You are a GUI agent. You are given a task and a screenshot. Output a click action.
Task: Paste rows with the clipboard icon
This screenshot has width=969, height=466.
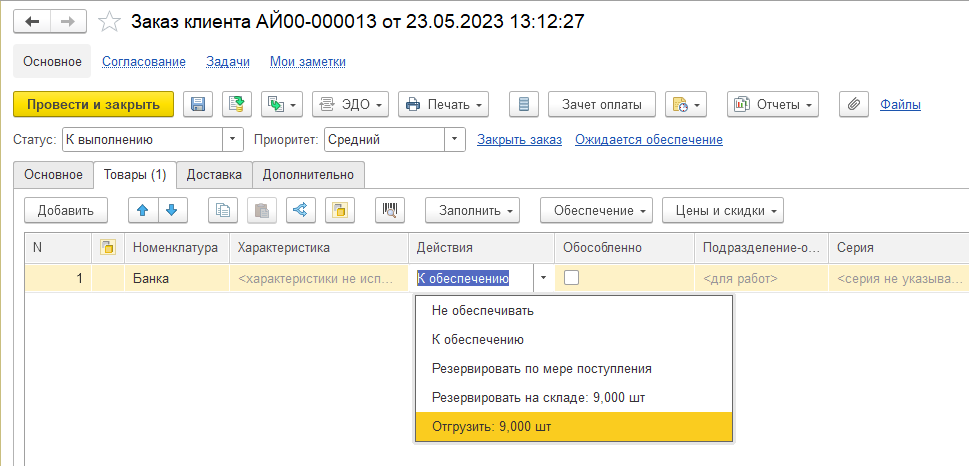[262, 210]
